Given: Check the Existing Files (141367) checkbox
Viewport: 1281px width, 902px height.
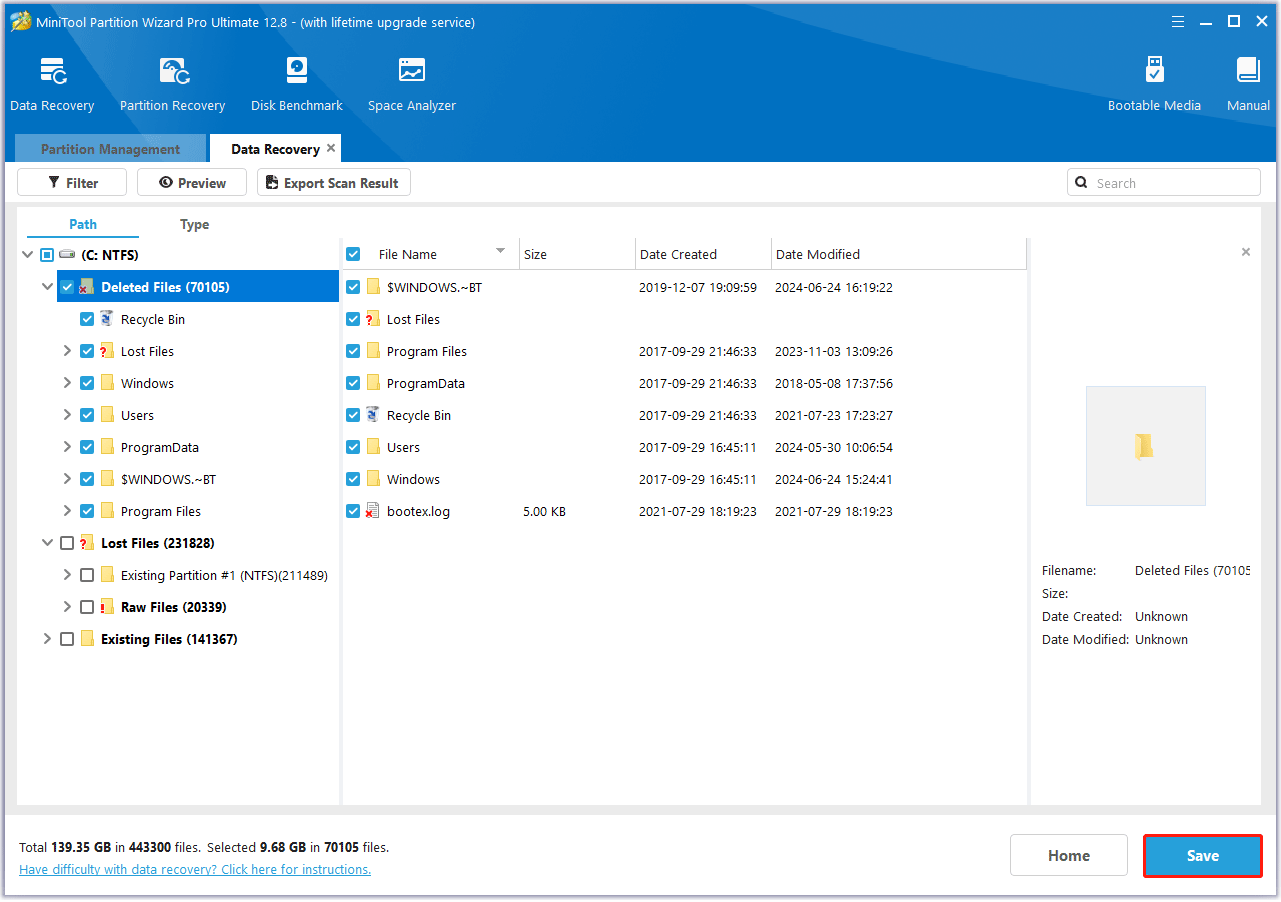Looking at the screenshot, I should pos(67,639).
